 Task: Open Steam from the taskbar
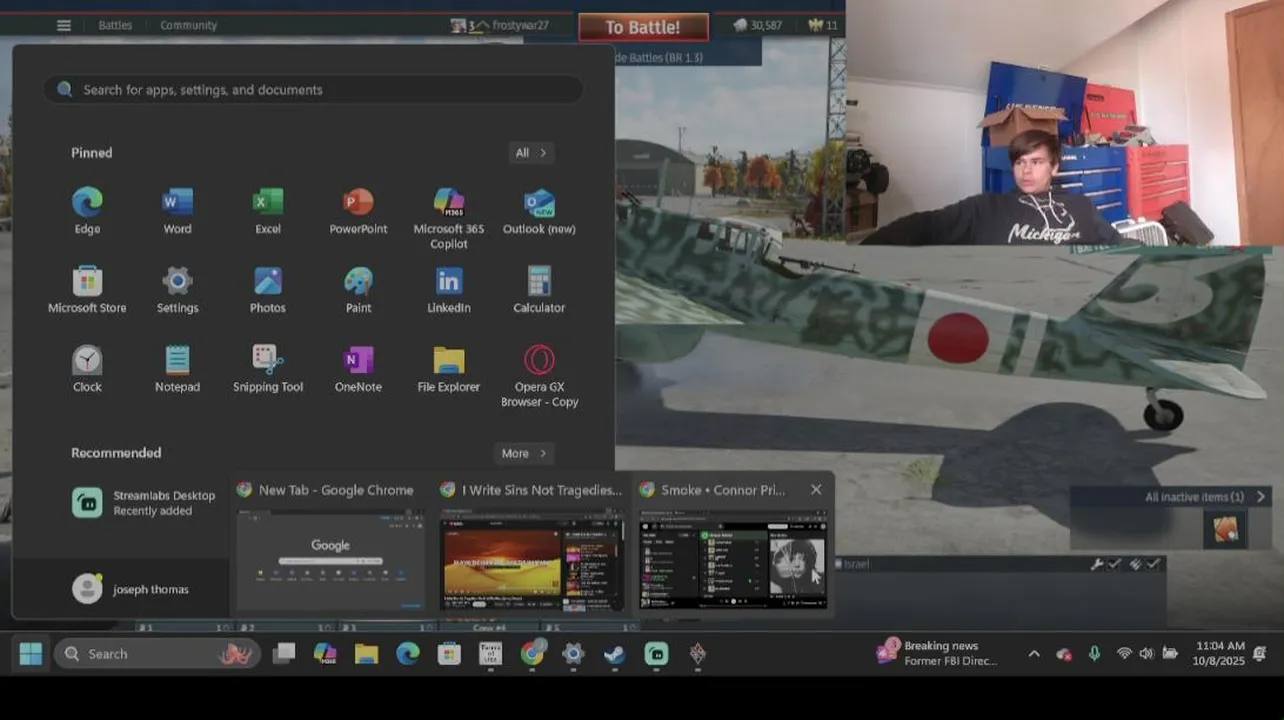(614, 654)
